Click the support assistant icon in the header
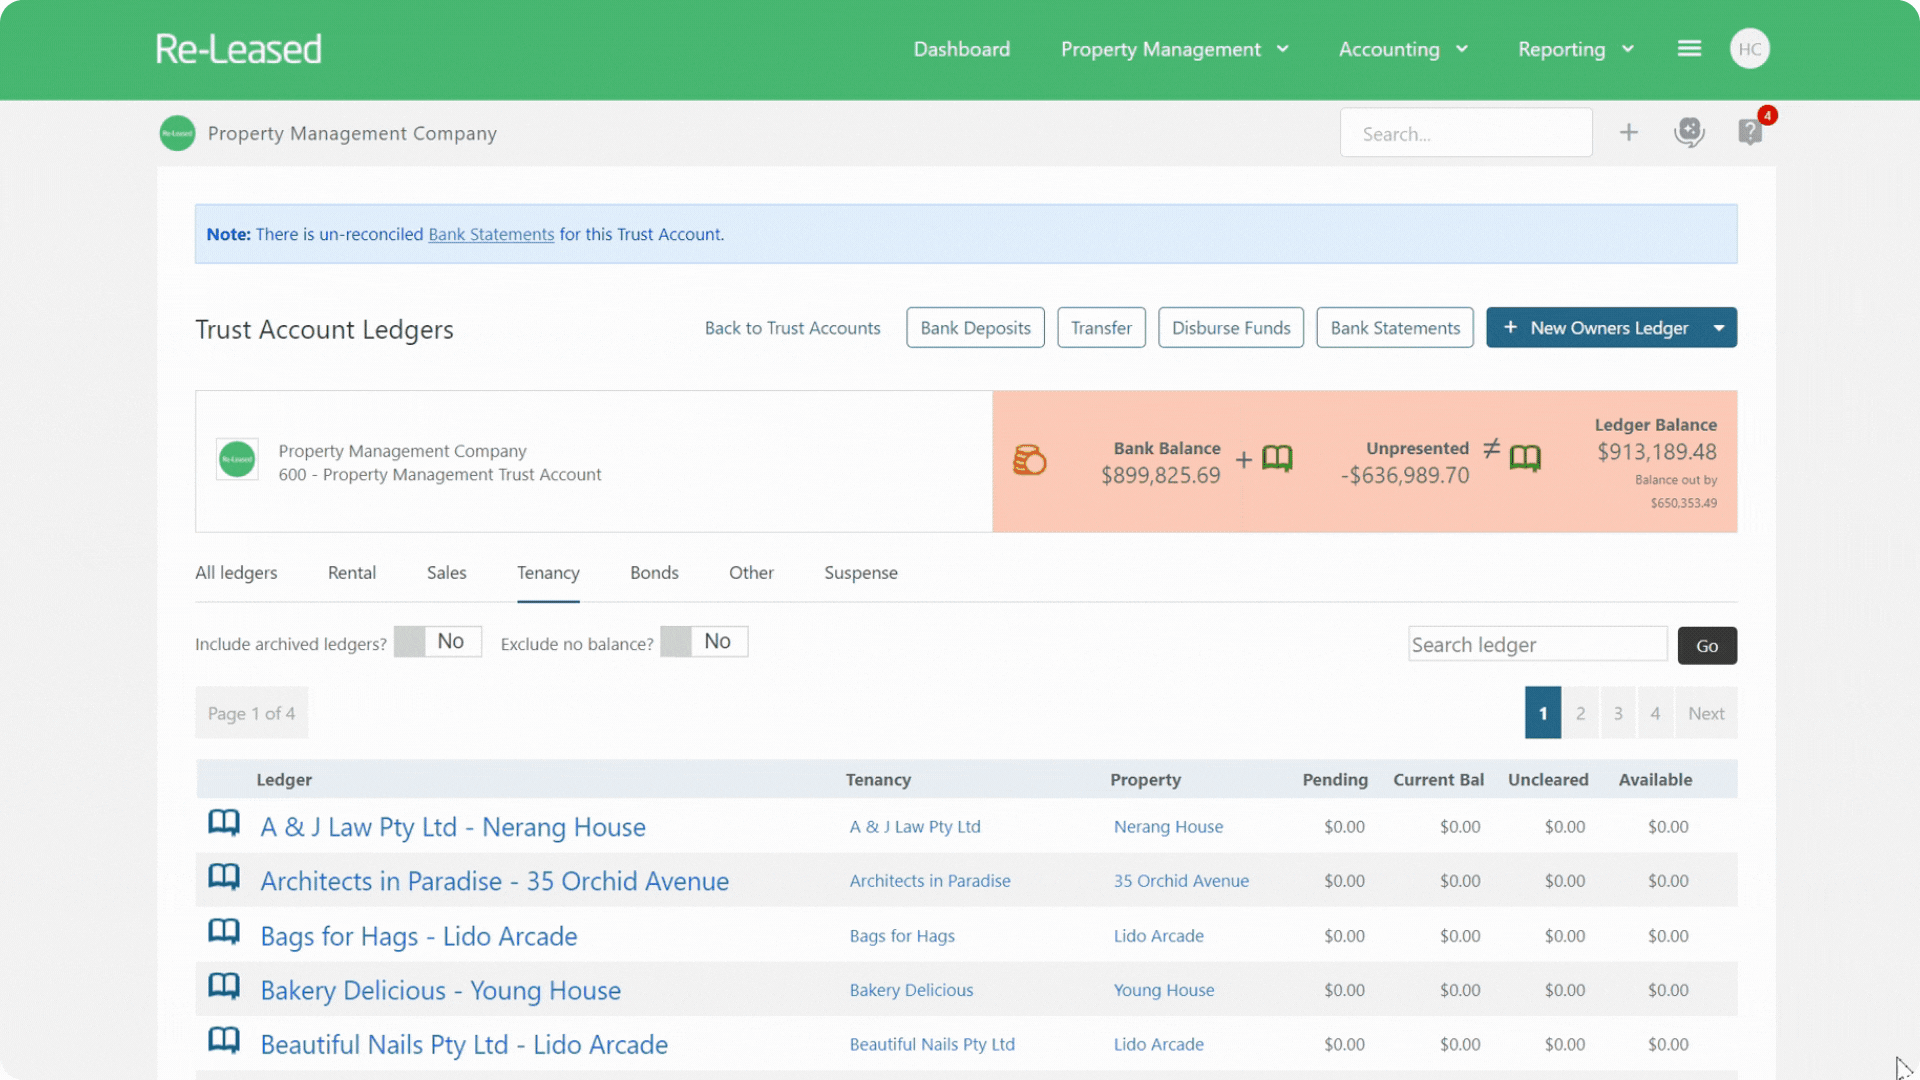This screenshot has width=1920, height=1080. [x=1690, y=132]
